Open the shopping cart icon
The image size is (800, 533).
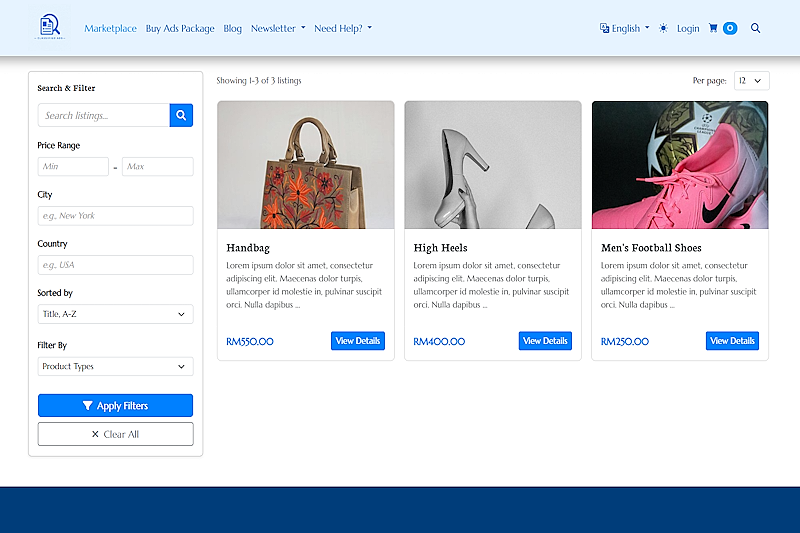[x=713, y=28]
